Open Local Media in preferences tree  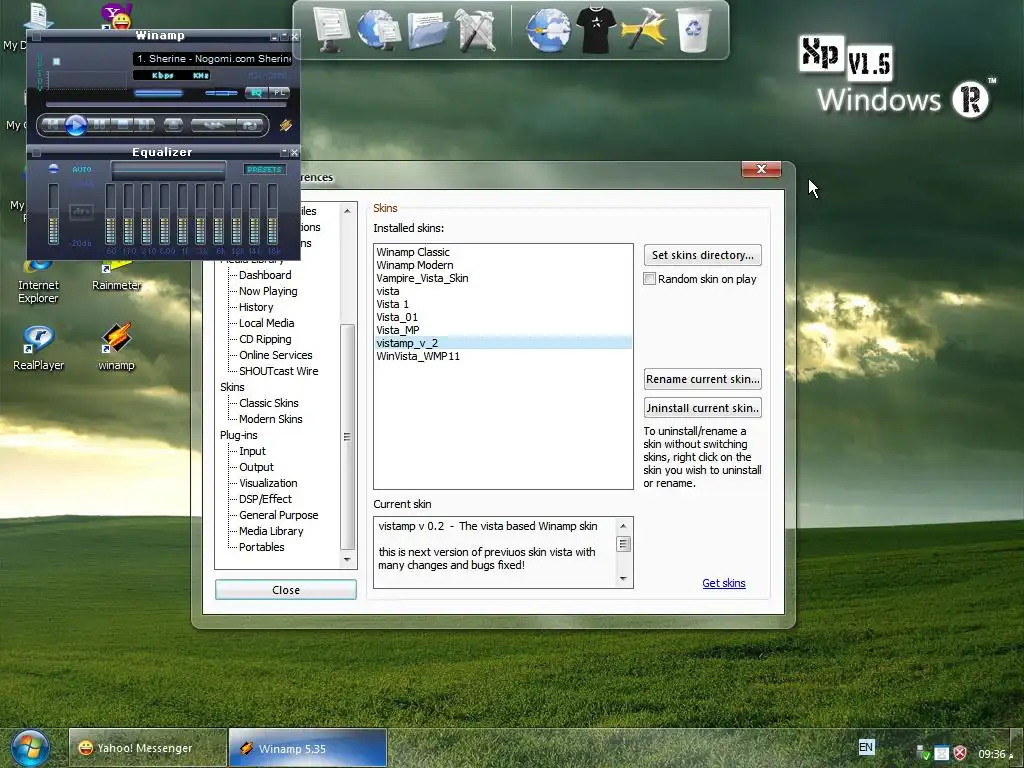pos(266,323)
